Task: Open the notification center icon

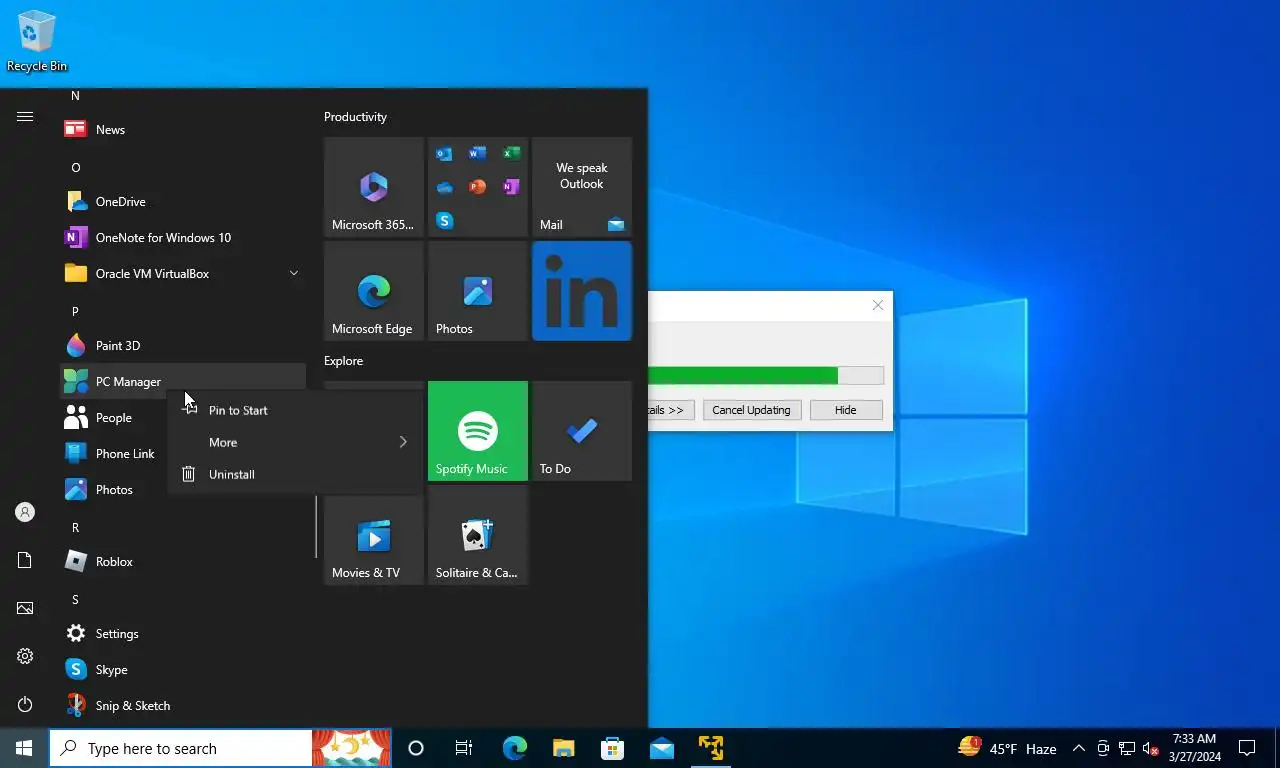Action: tap(1247, 748)
